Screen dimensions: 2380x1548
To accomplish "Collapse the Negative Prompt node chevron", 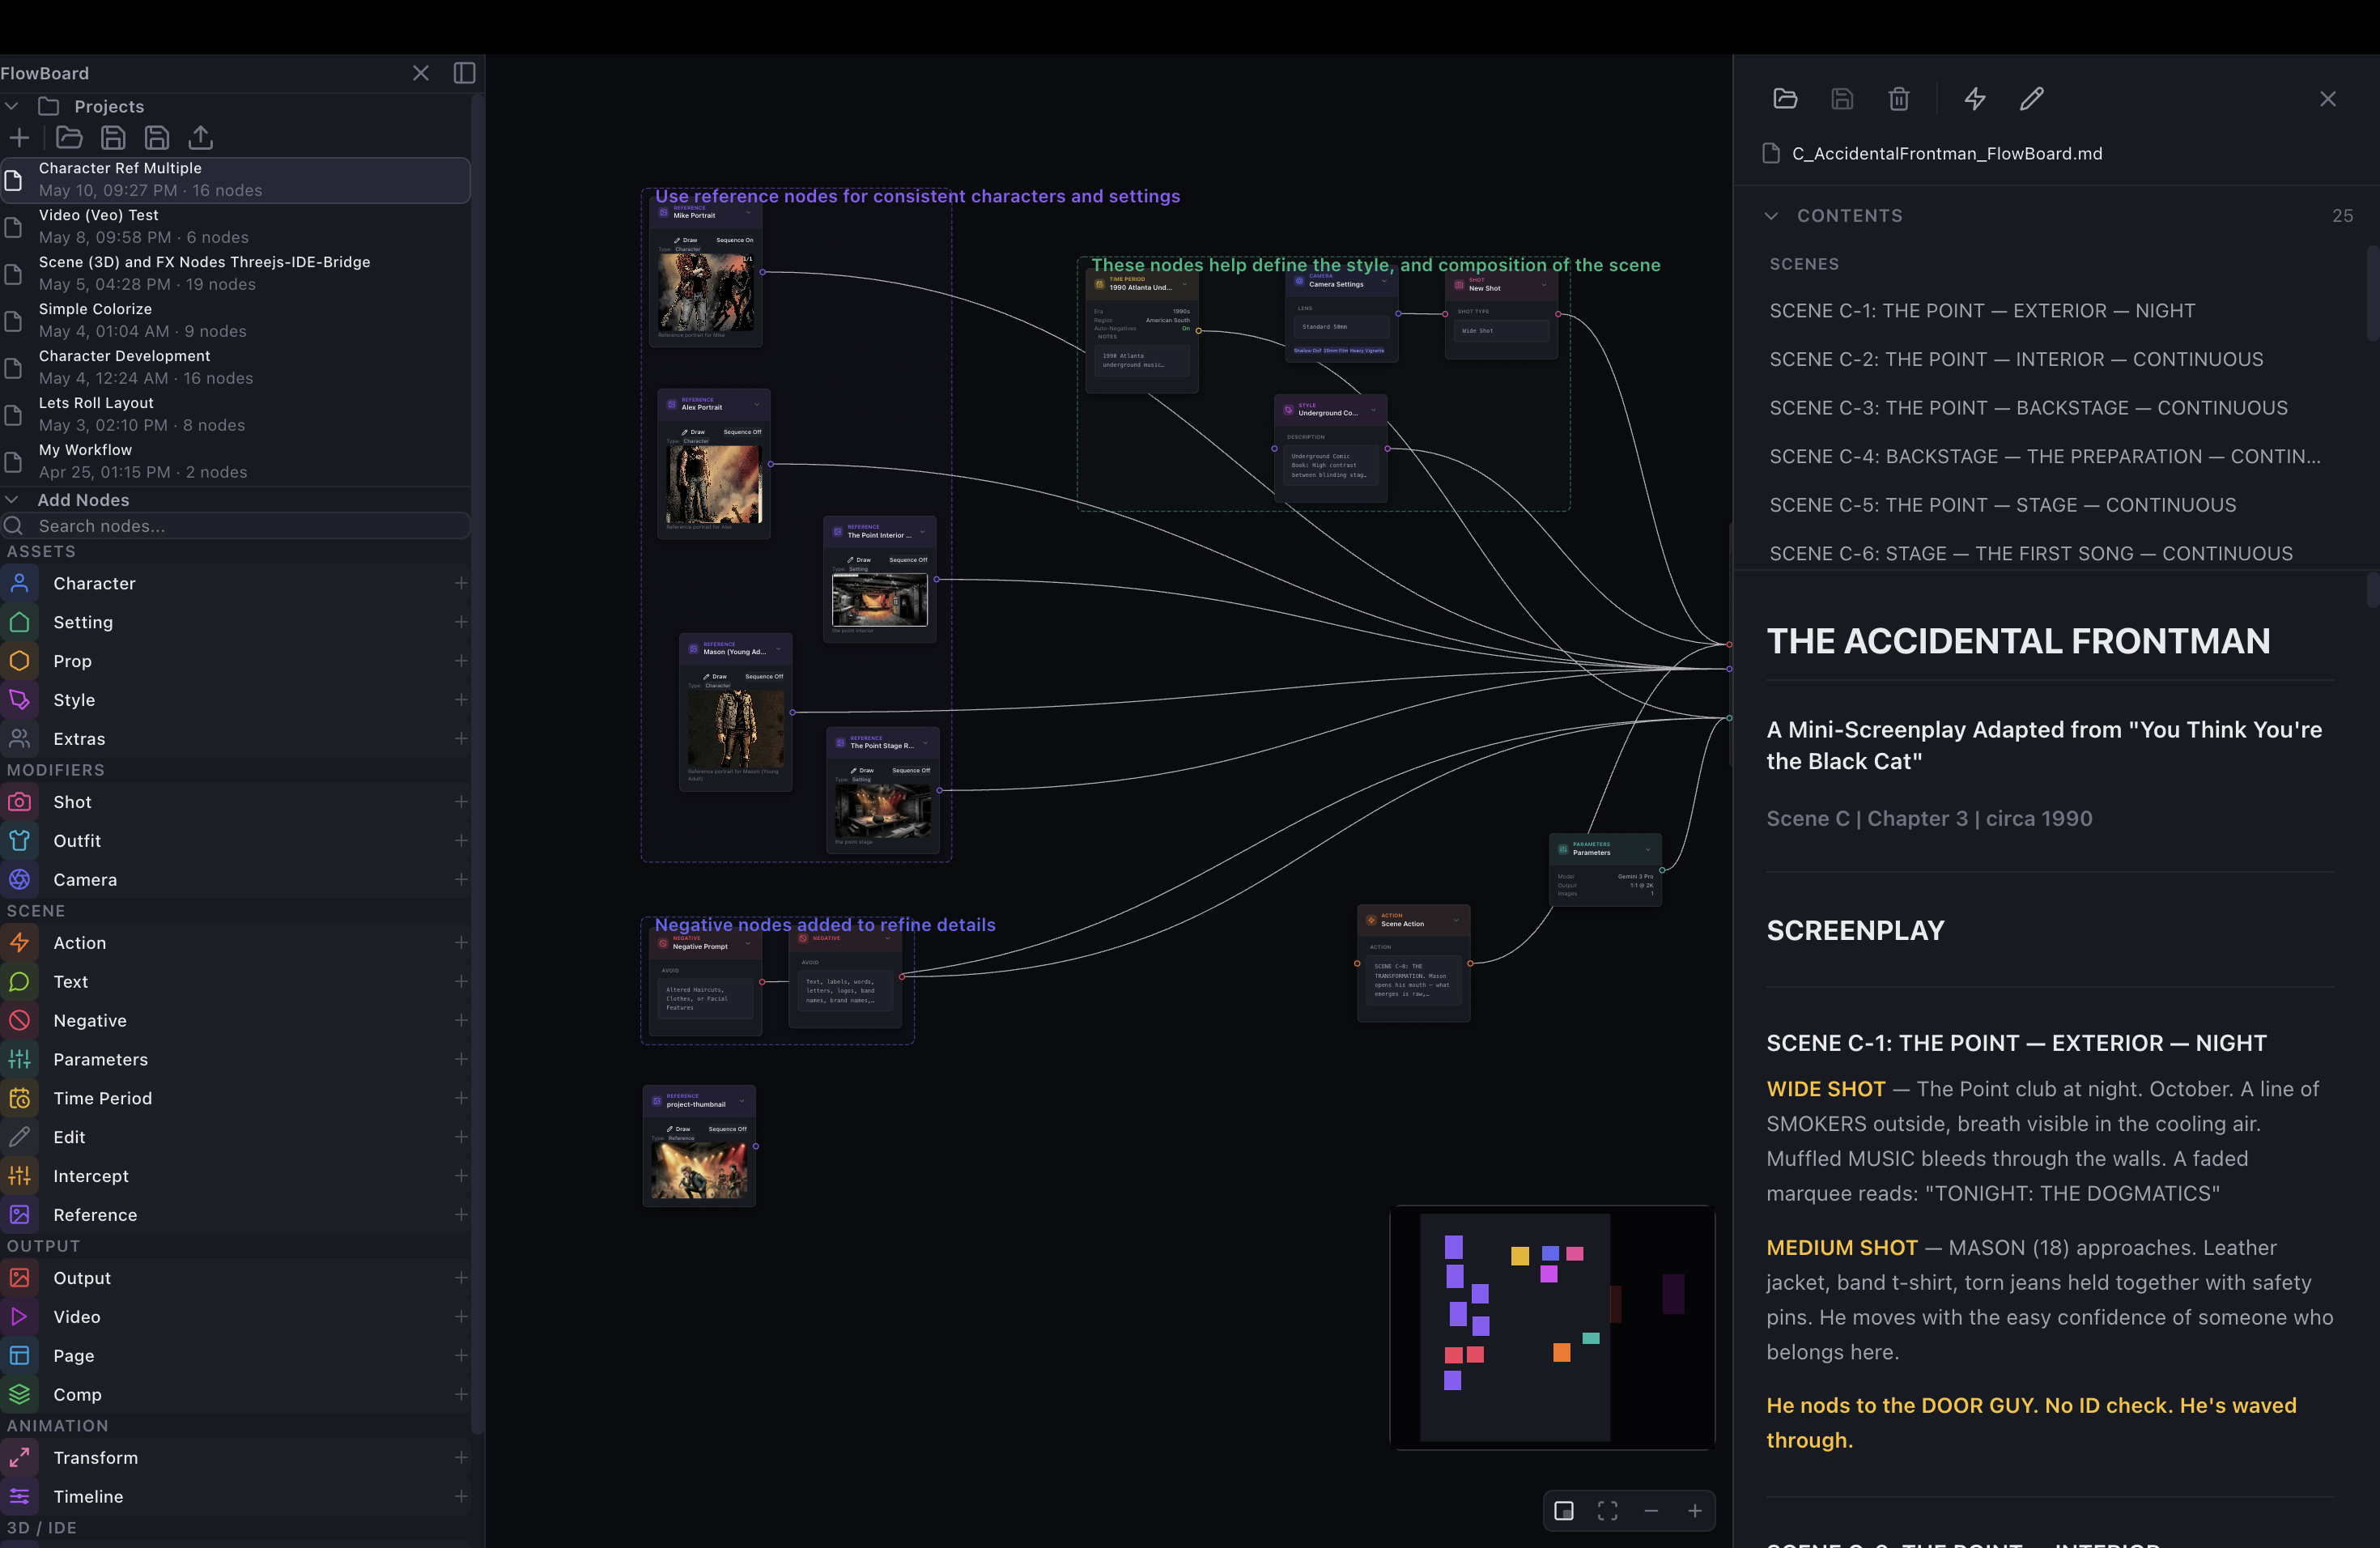I will point(748,944).
